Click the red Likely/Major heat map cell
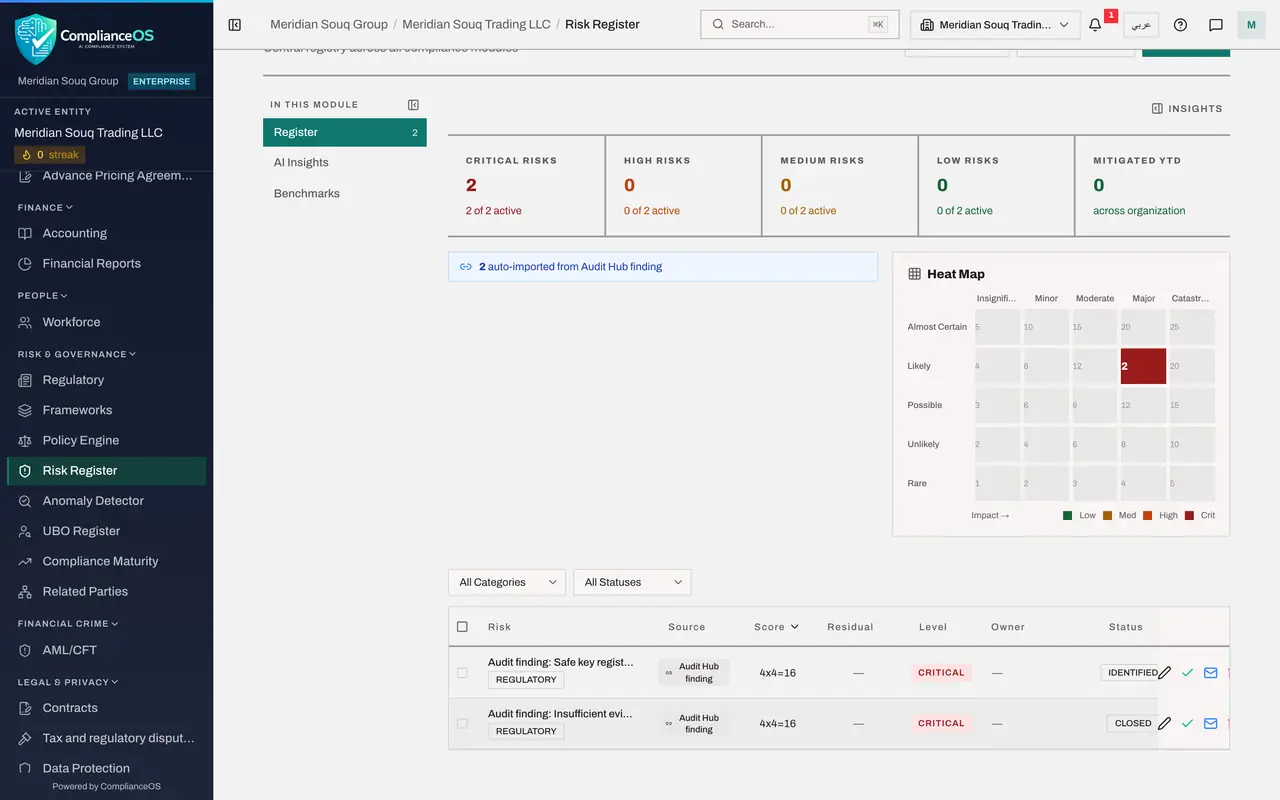 (1143, 366)
